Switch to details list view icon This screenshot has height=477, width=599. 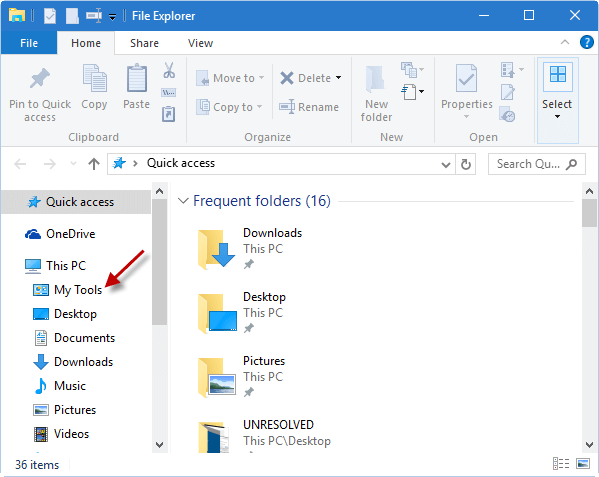point(561,464)
